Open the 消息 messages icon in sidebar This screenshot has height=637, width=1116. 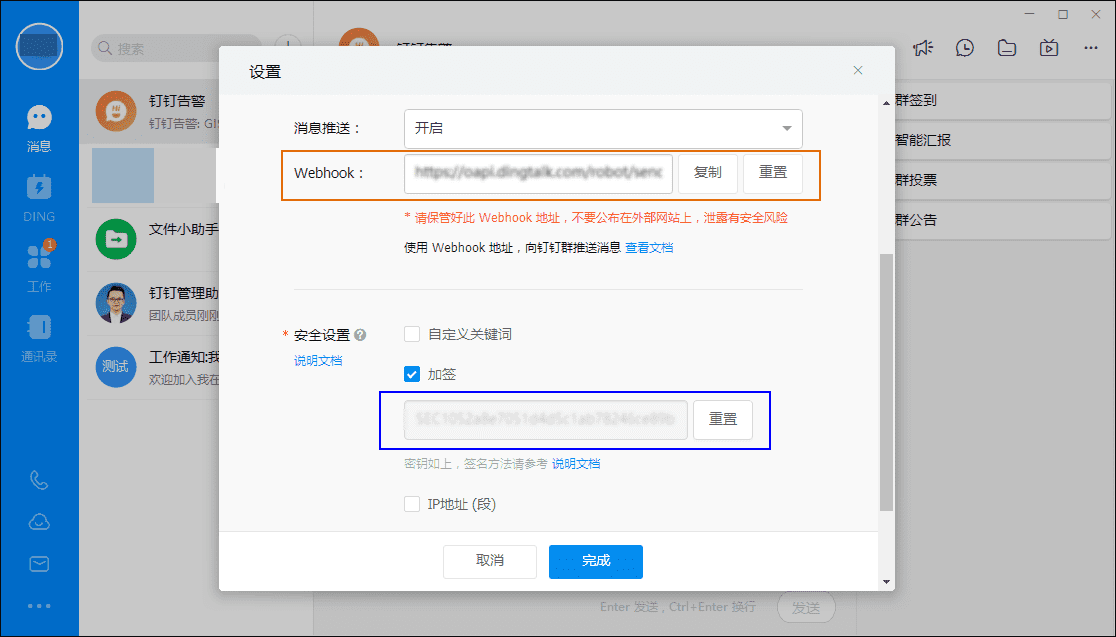click(39, 119)
